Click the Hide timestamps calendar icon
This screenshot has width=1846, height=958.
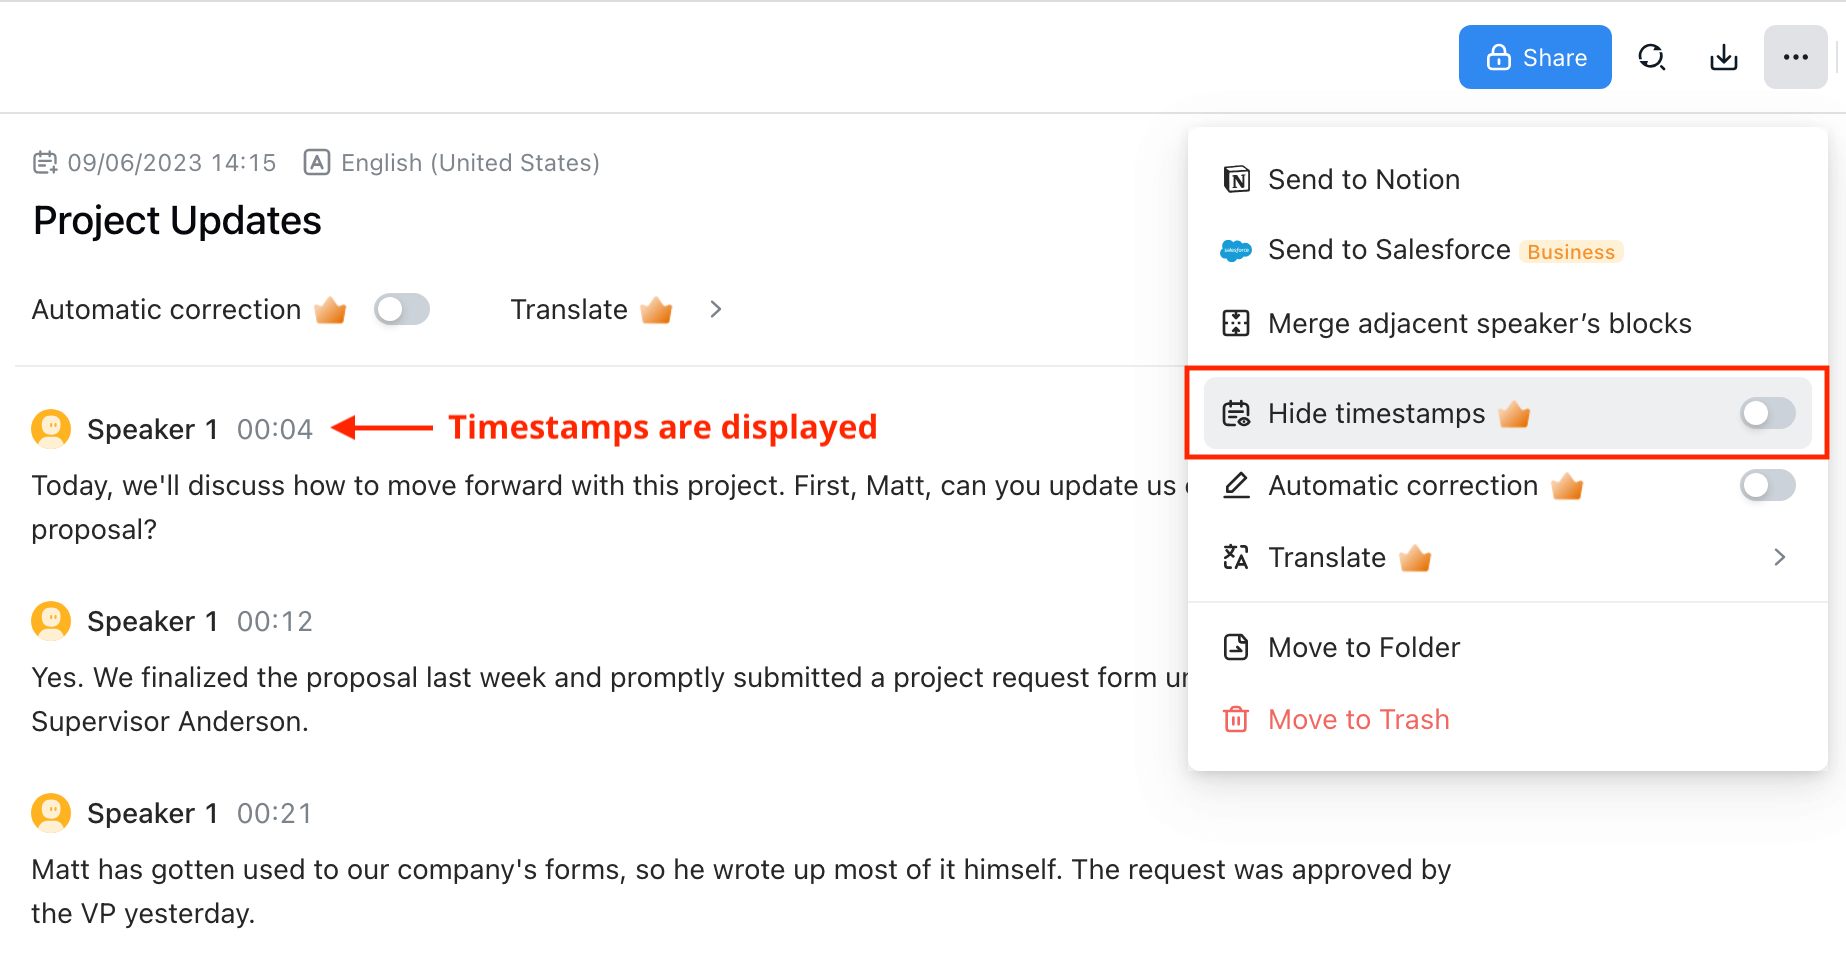(x=1237, y=413)
